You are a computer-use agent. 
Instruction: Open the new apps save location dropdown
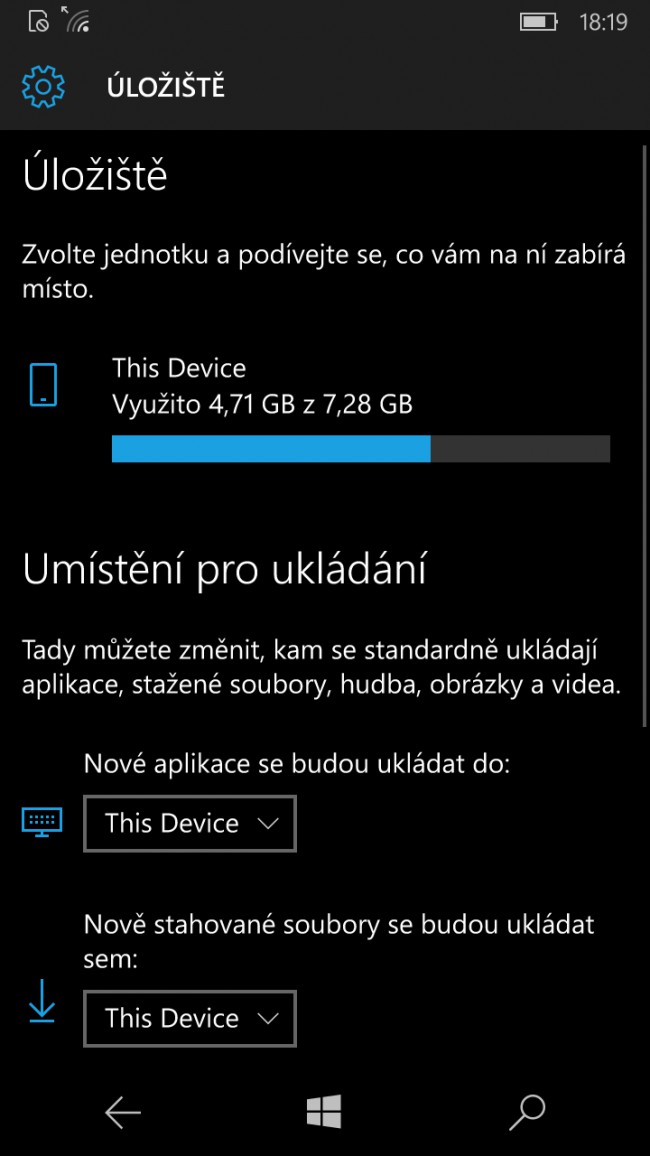(x=190, y=824)
